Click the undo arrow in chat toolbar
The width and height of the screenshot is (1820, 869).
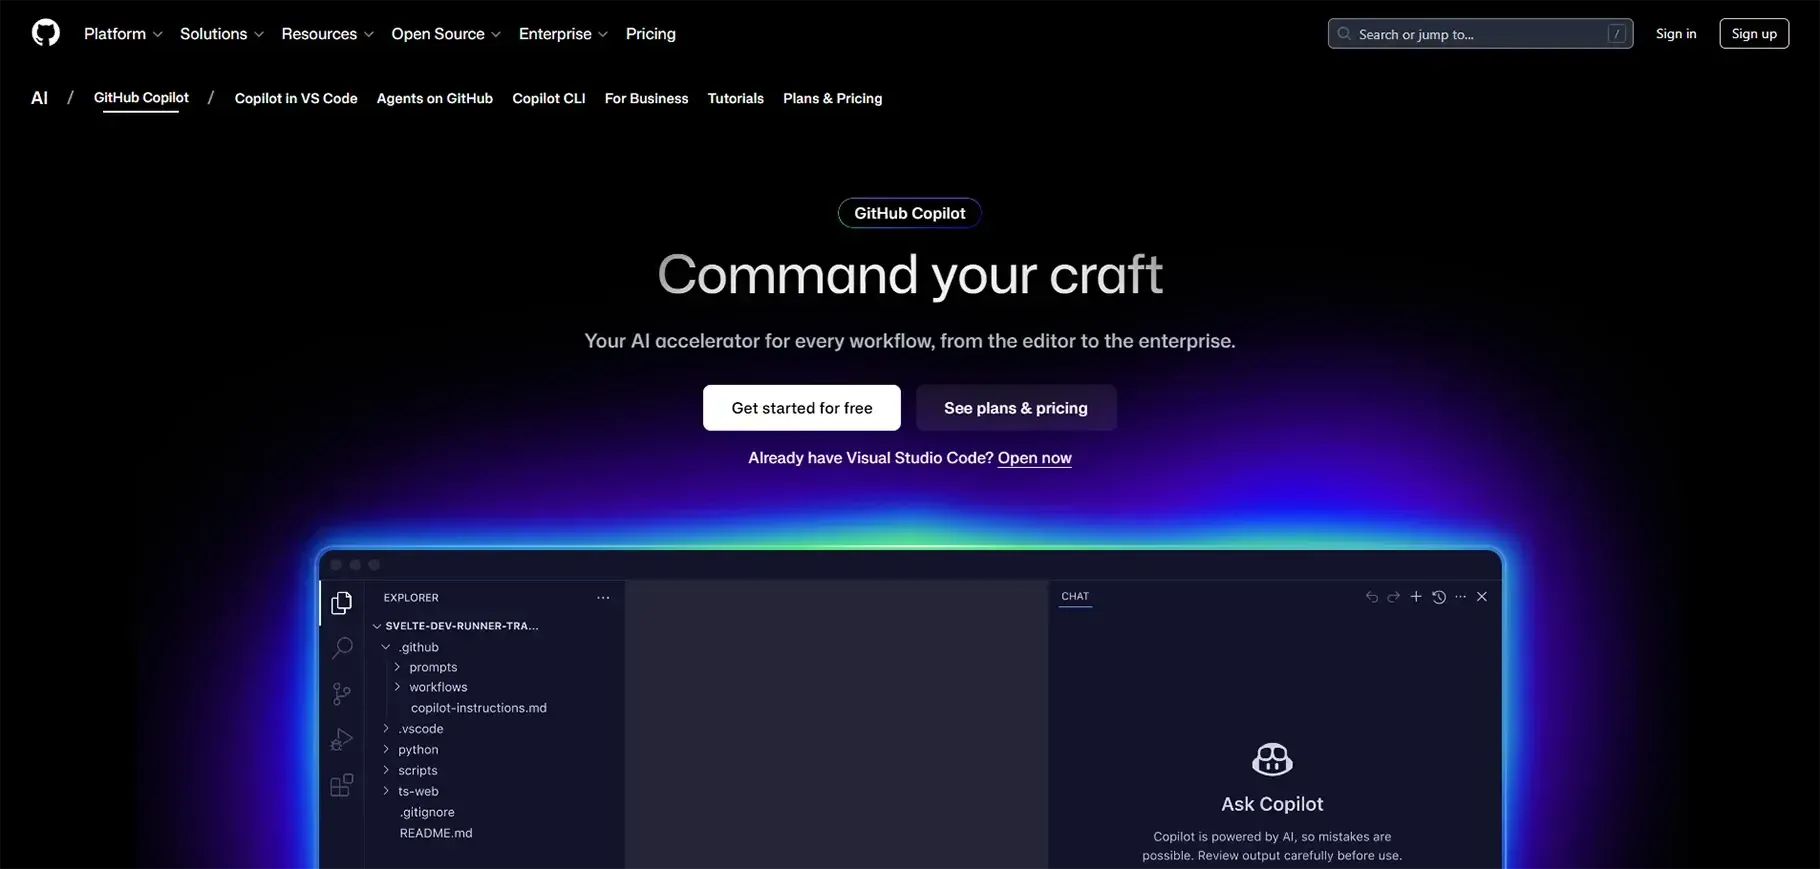(1372, 597)
